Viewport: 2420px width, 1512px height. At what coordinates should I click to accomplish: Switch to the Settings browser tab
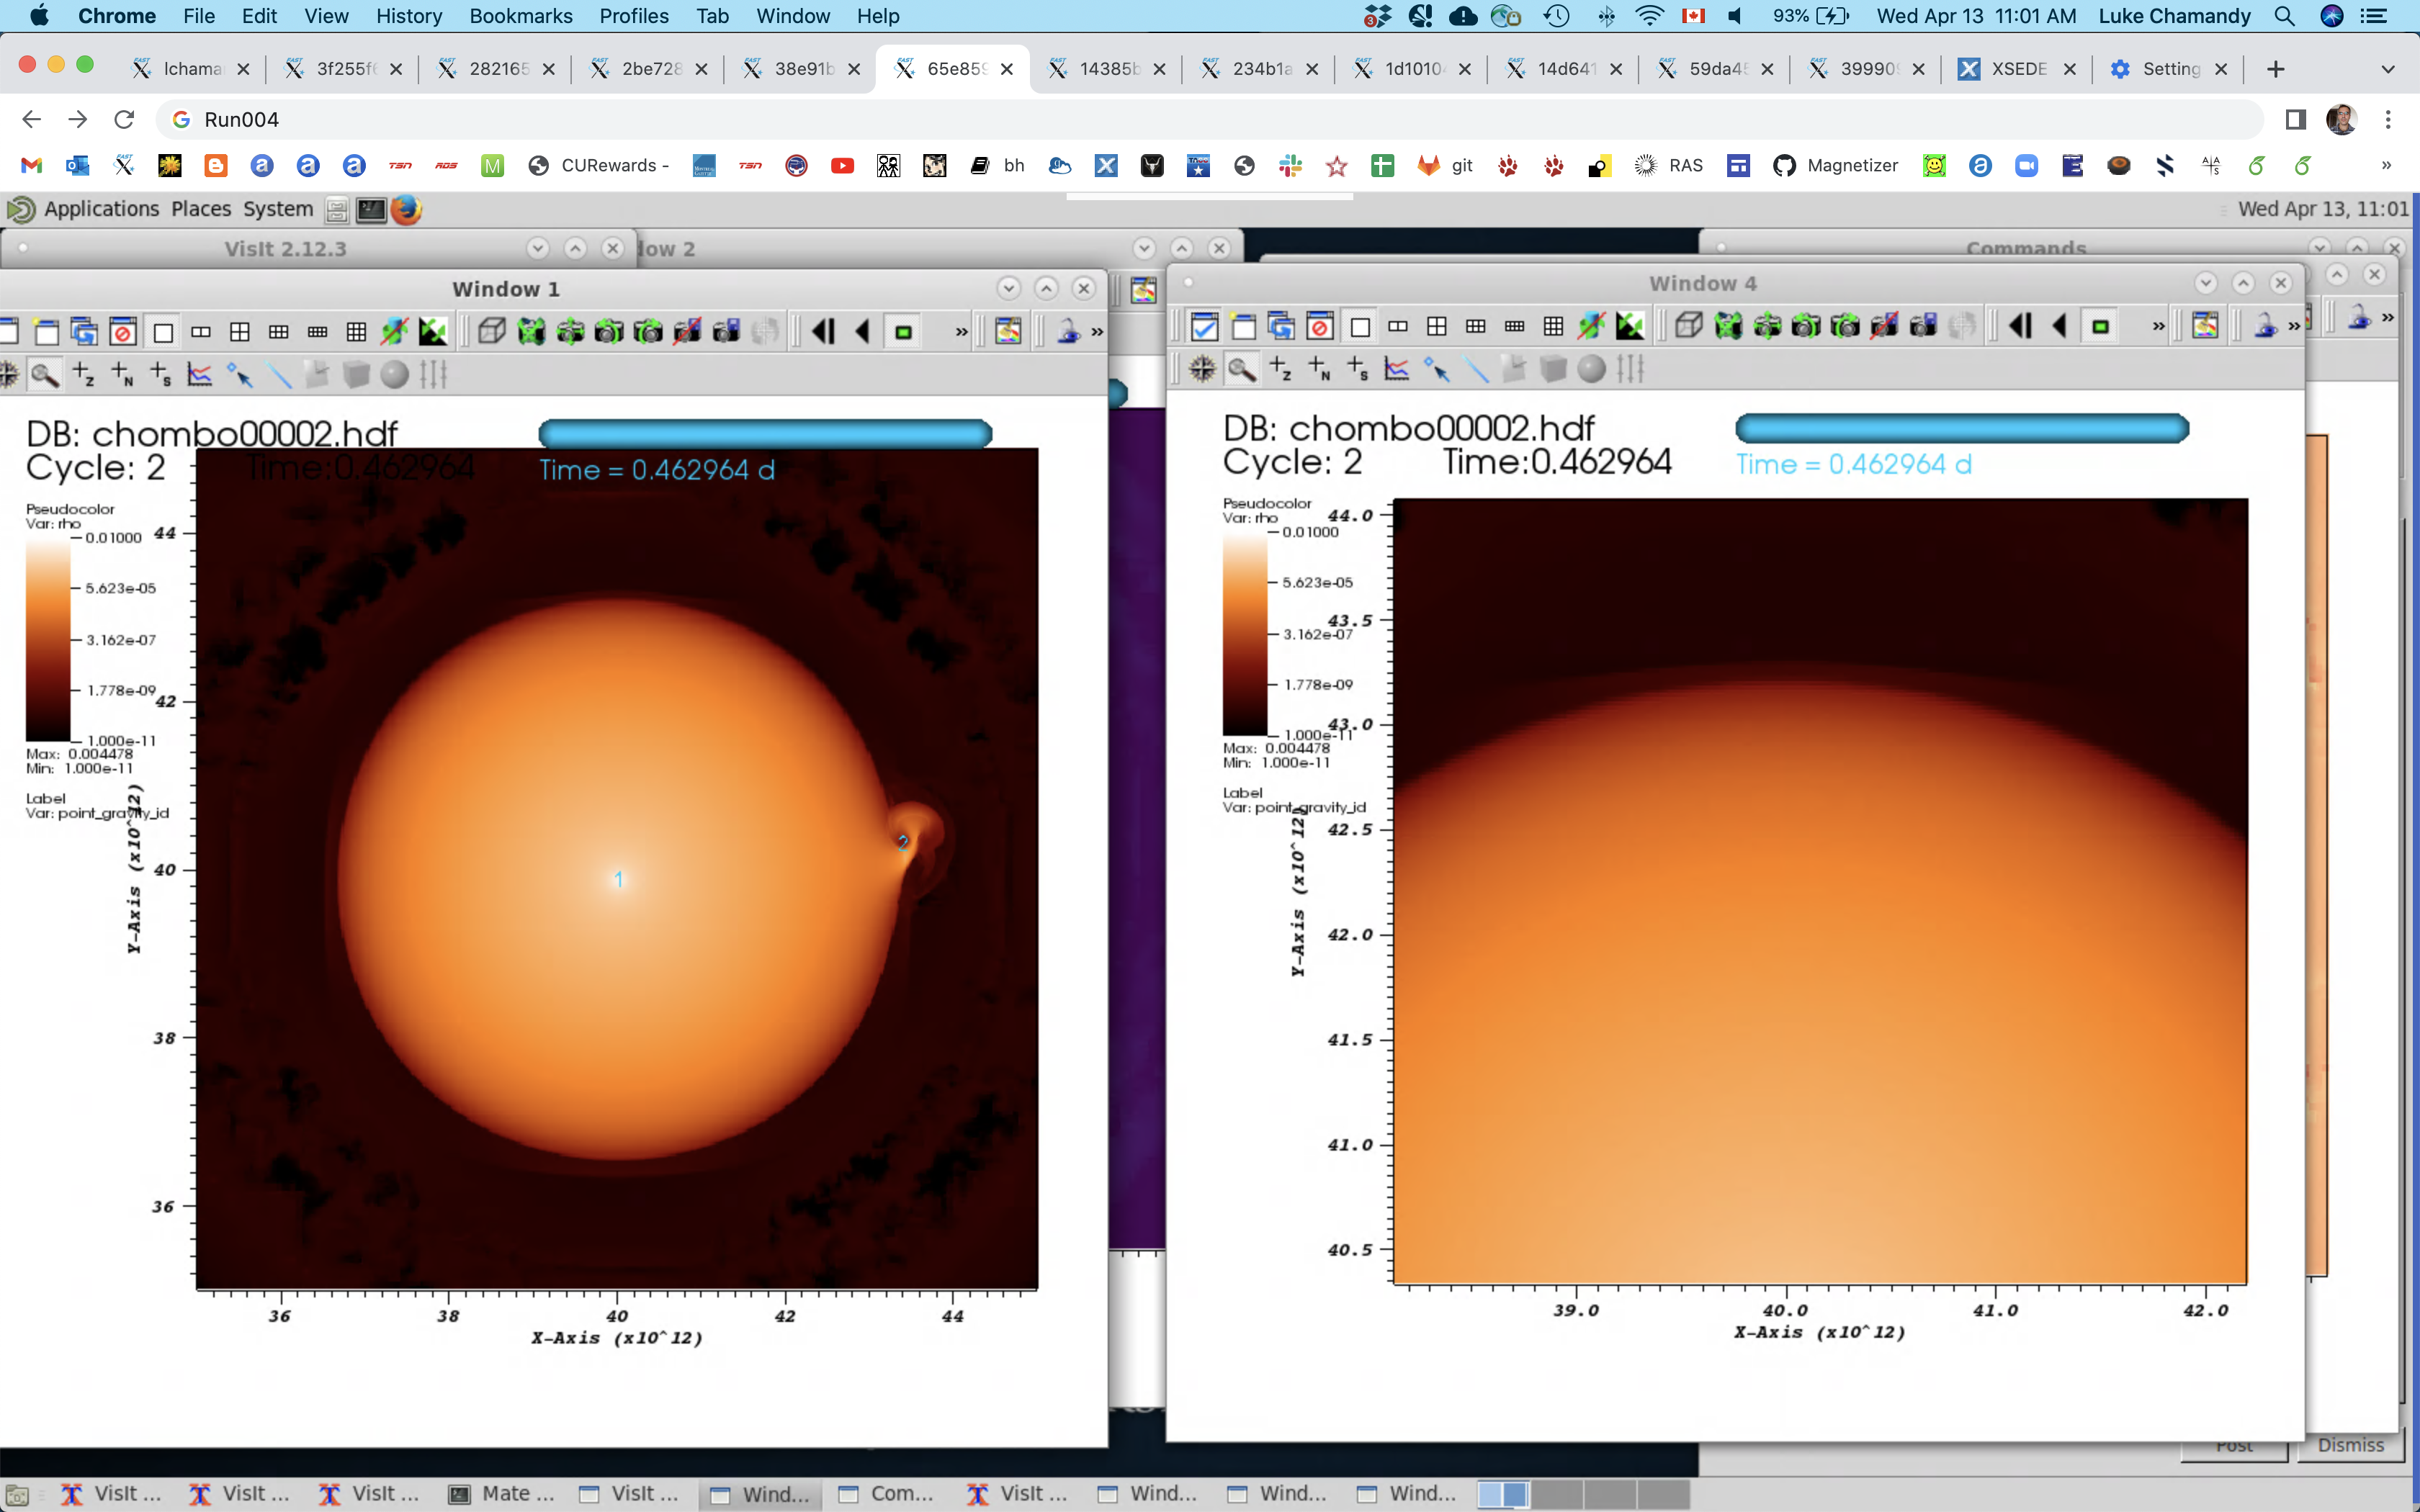click(2169, 69)
